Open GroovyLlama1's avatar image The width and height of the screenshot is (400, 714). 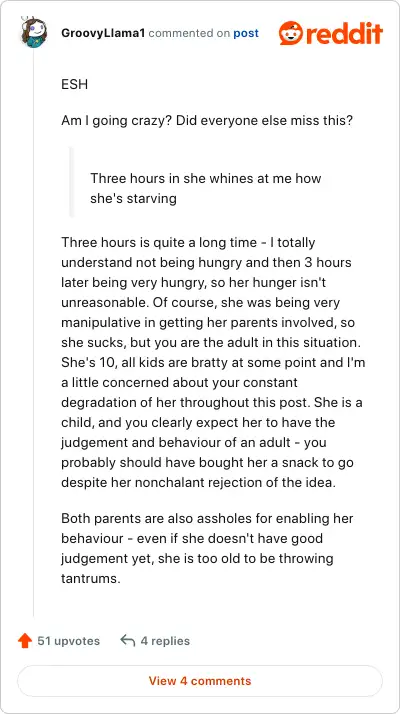(34, 32)
